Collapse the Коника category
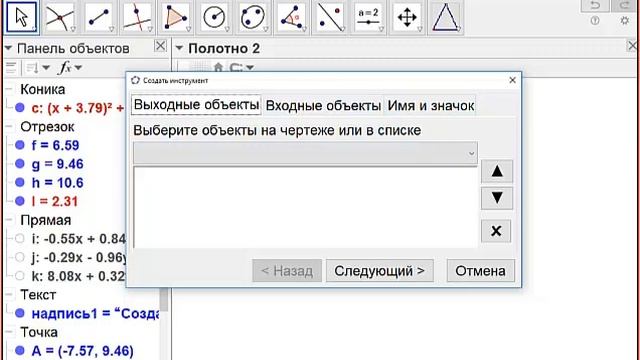The width and height of the screenshot is (640, 360). pyautogui.click(x=8, y=89)
